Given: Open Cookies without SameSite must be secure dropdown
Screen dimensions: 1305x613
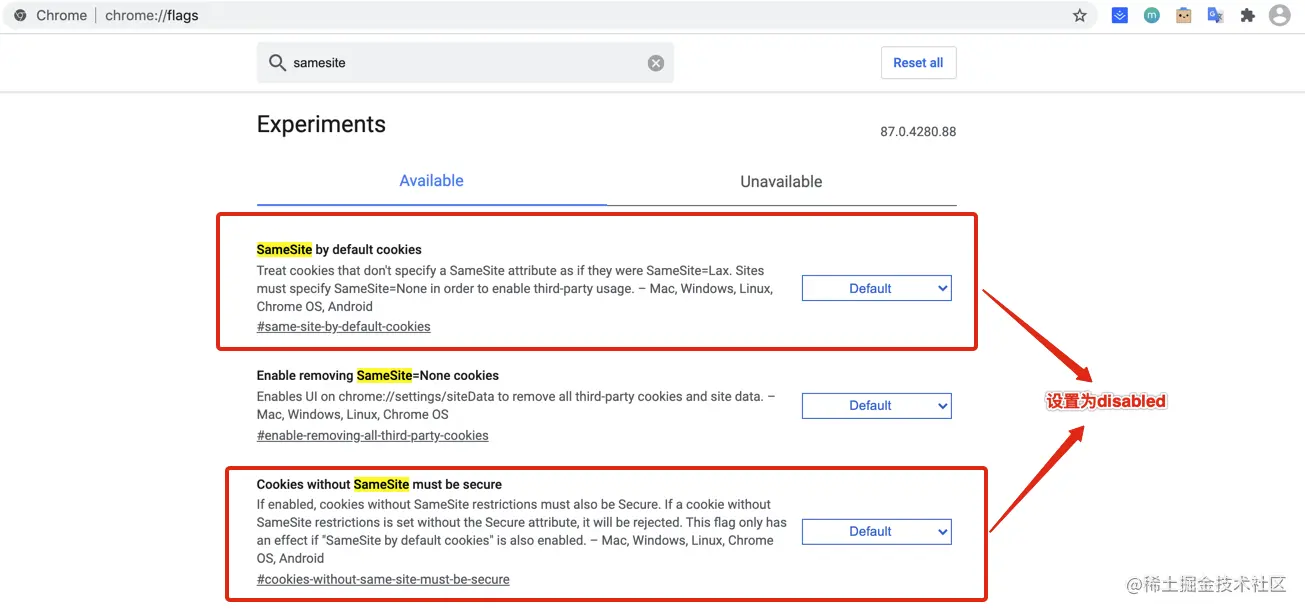Looking at the screenshot, I should (877, 531).
